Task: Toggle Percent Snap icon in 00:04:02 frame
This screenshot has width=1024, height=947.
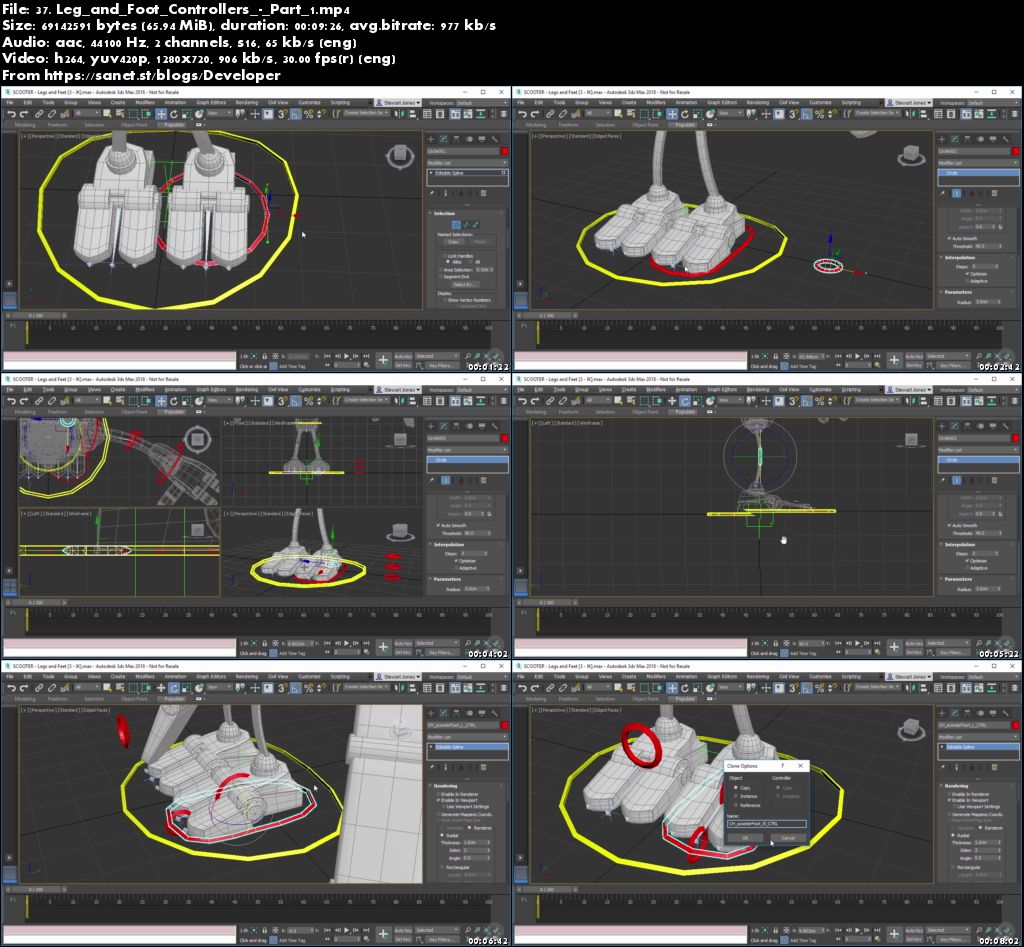Action: click(x=308, y=401)
